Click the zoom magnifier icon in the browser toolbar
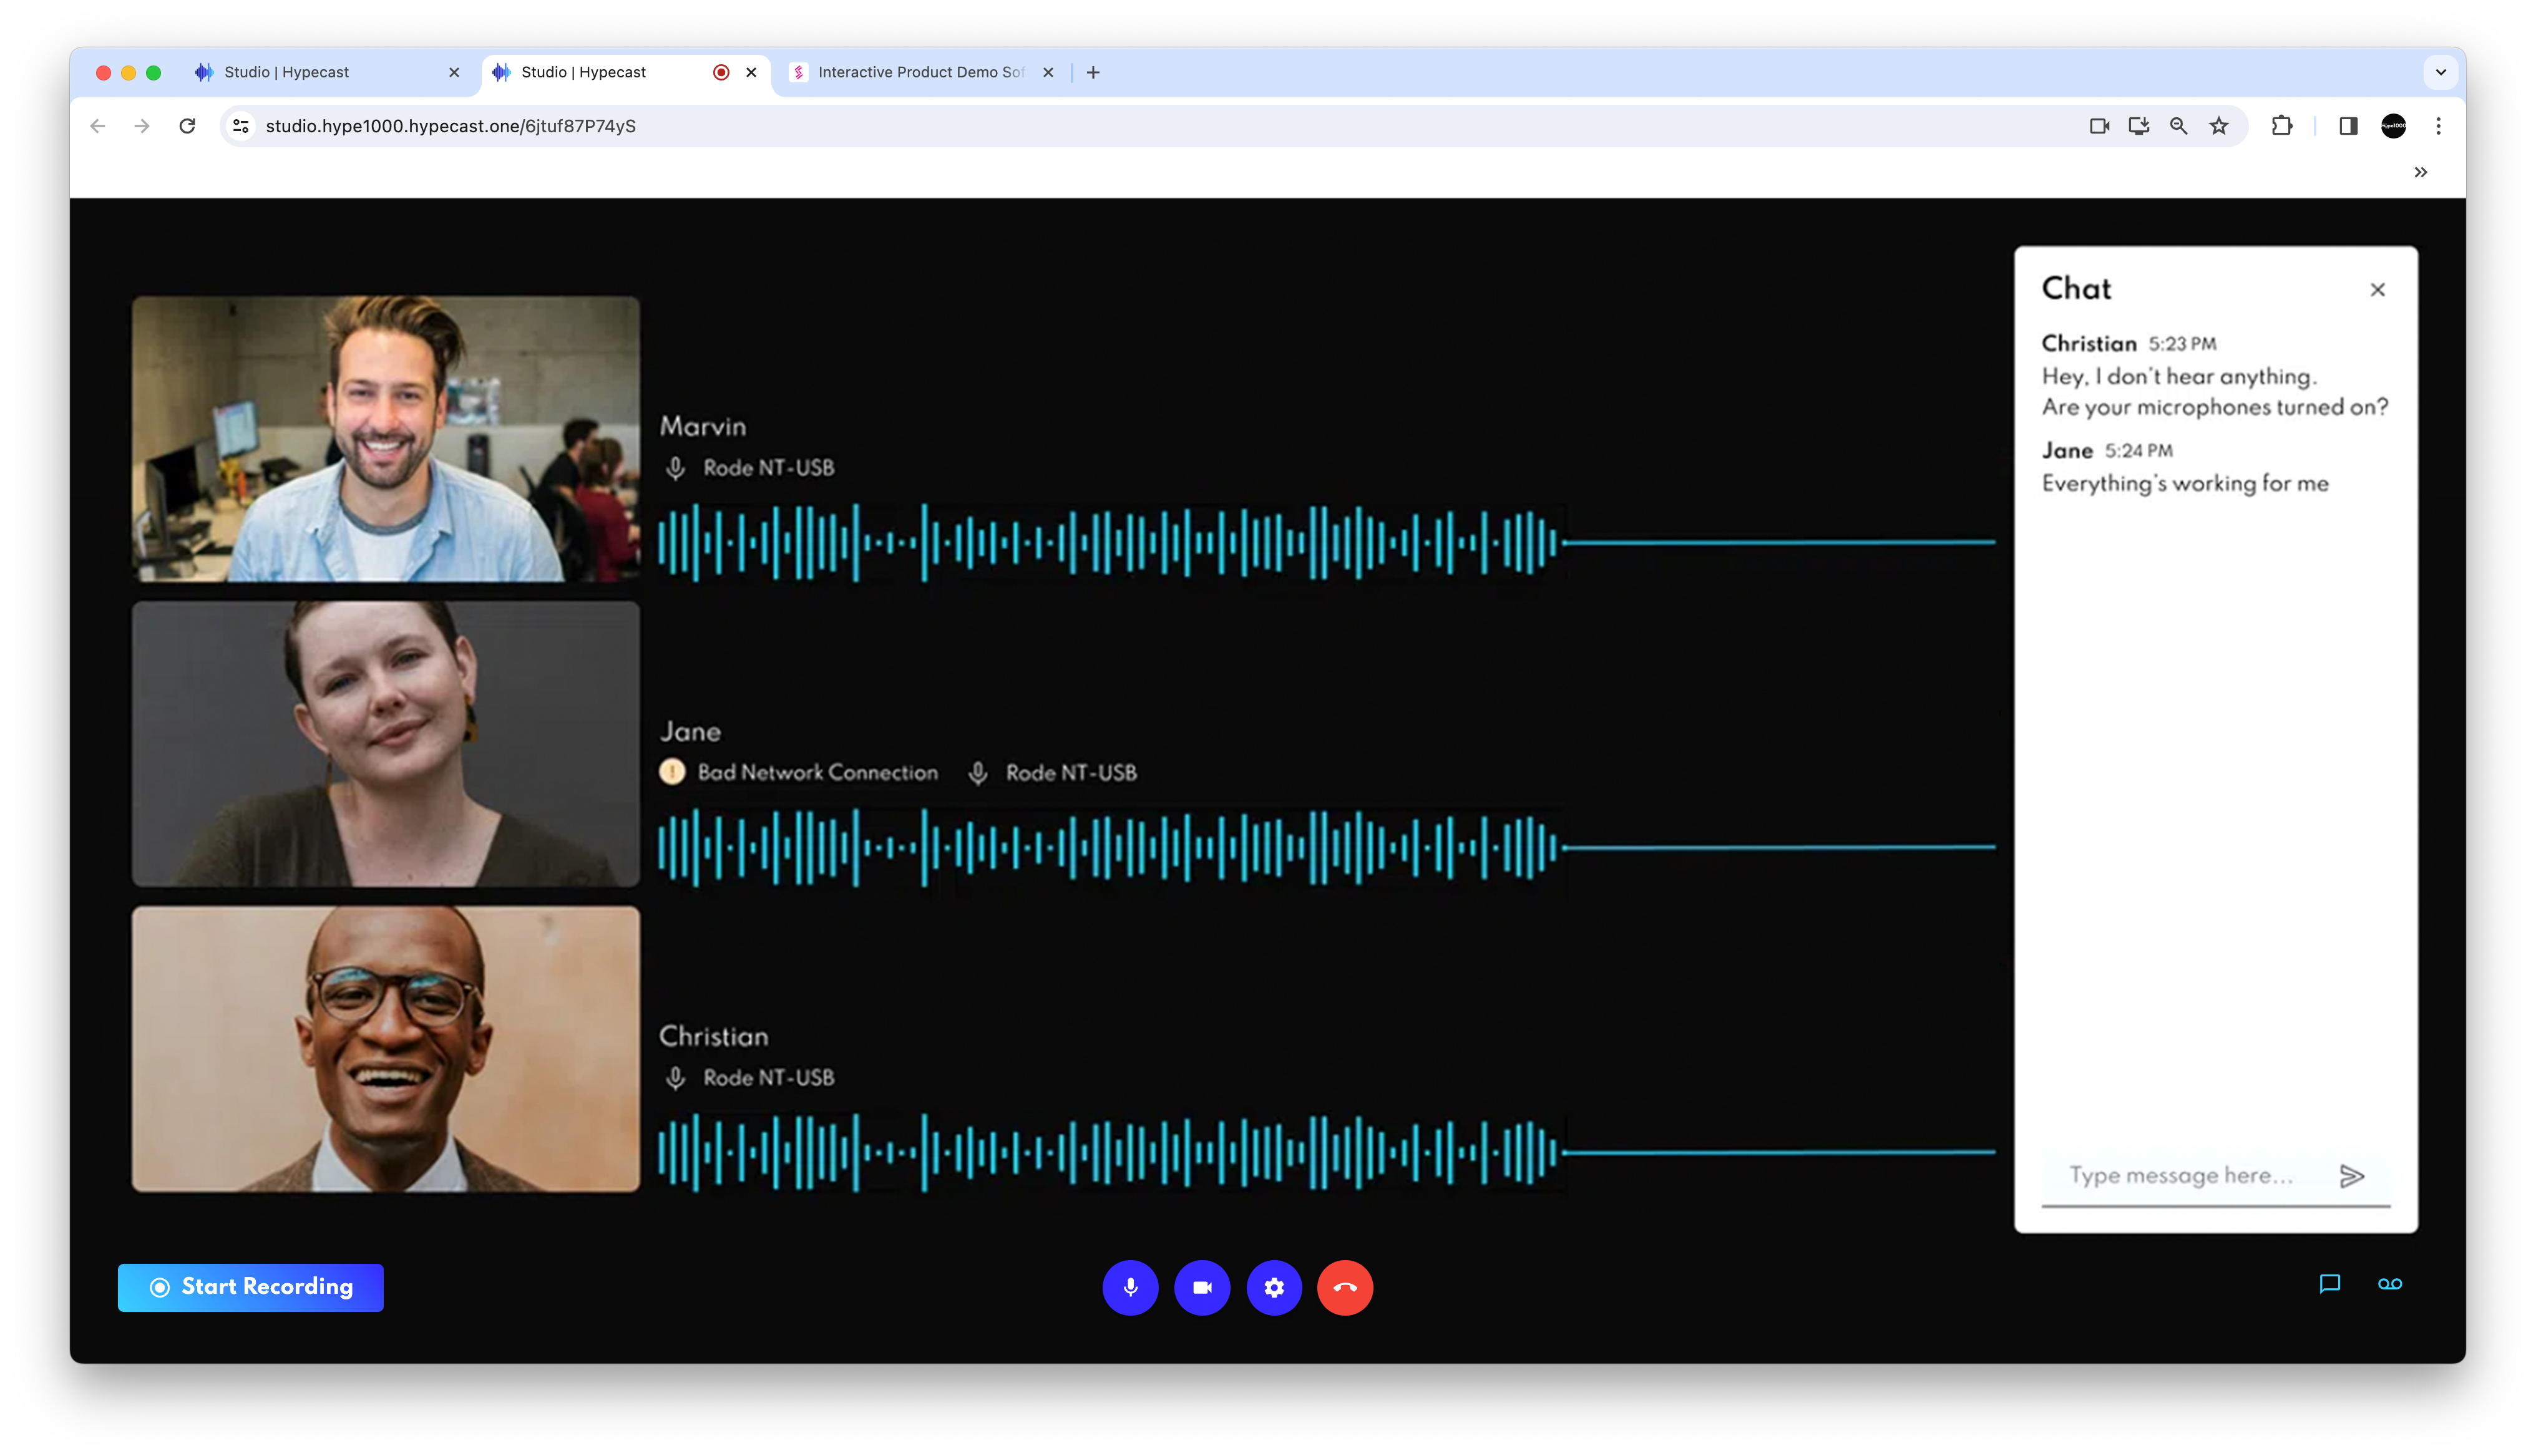 pos(2178,126)
